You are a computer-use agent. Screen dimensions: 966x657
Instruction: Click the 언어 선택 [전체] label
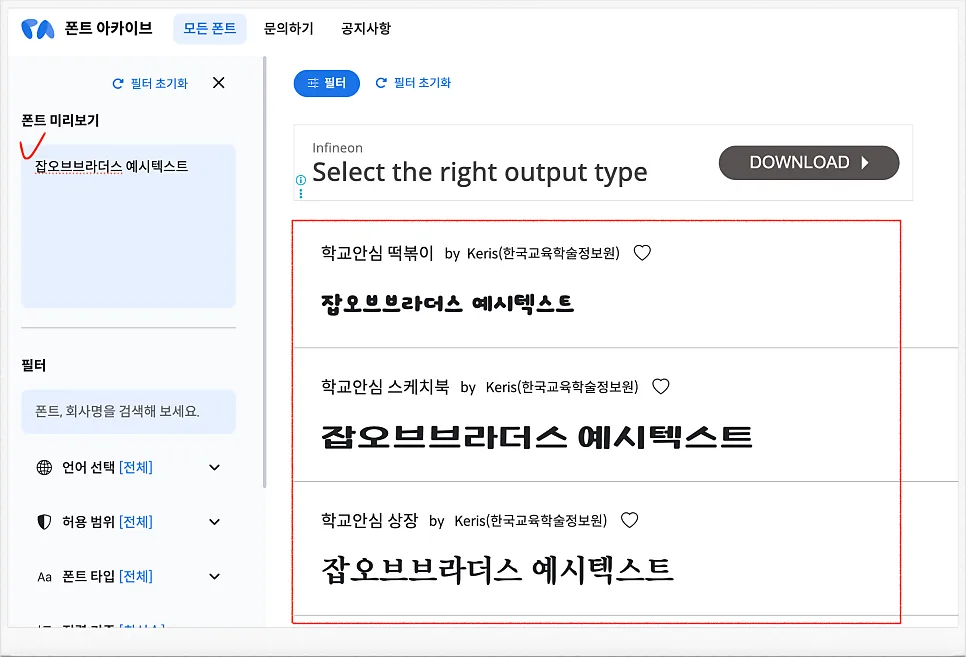pyautogui.click(x=107, y=467)
